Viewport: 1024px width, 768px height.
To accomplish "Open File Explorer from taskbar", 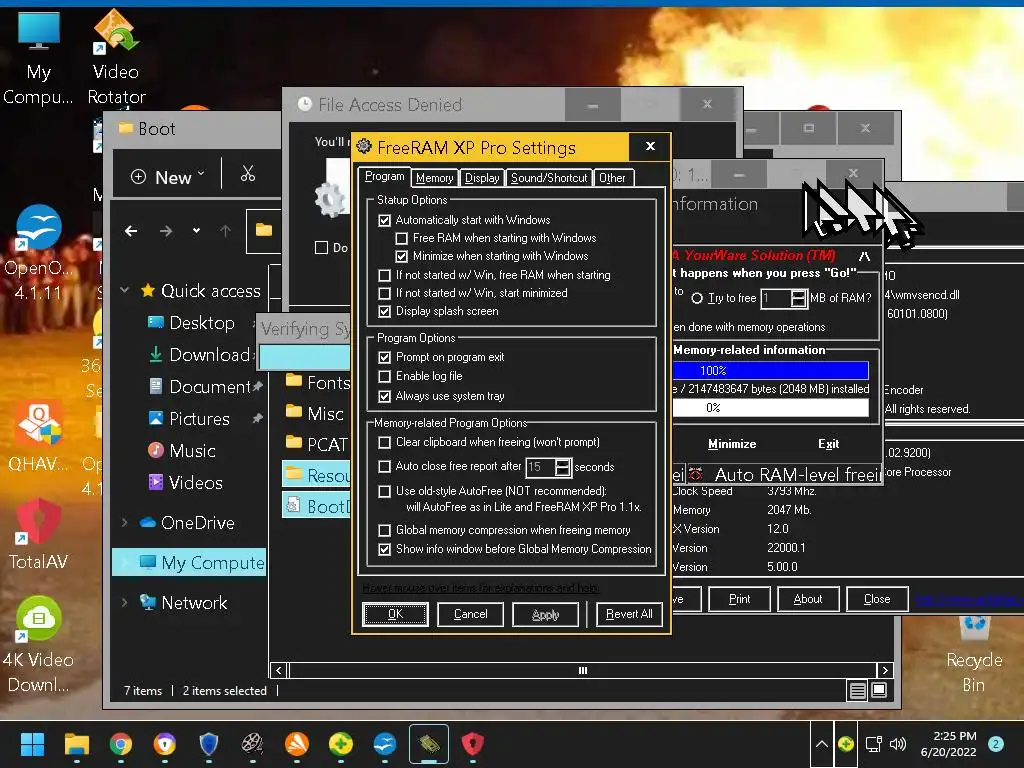I will [x=76, y=744].
